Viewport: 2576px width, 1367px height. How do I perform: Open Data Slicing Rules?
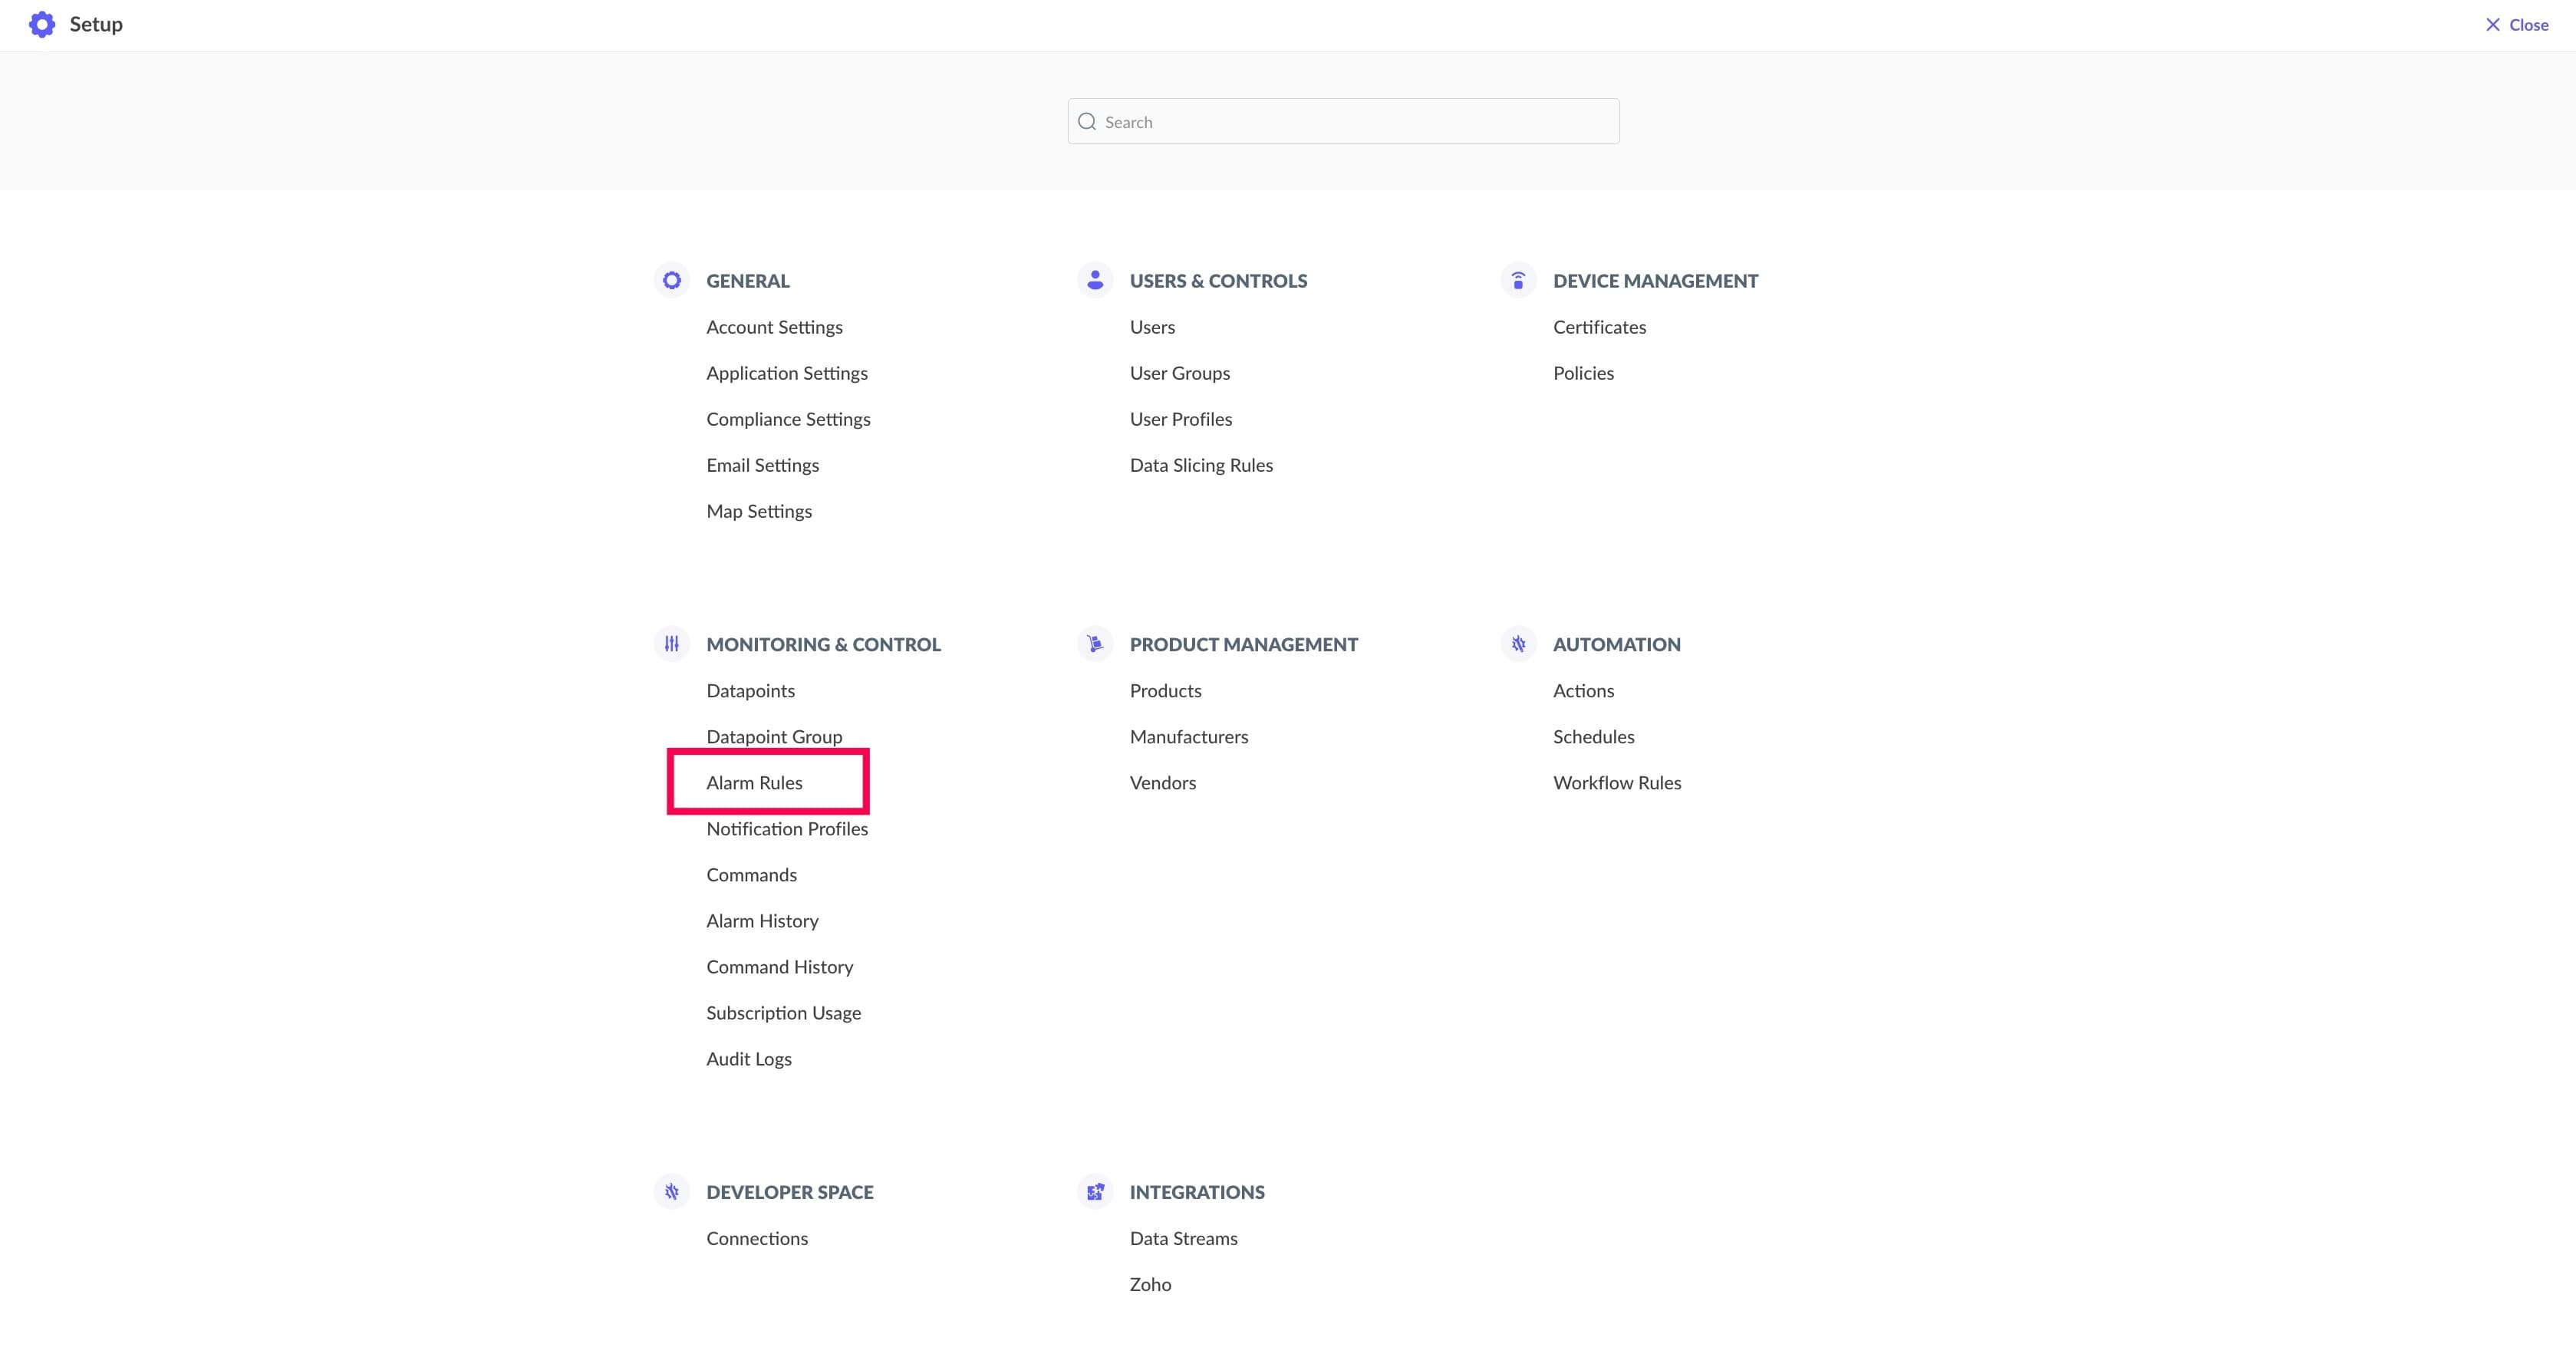tap(1201, 465)
